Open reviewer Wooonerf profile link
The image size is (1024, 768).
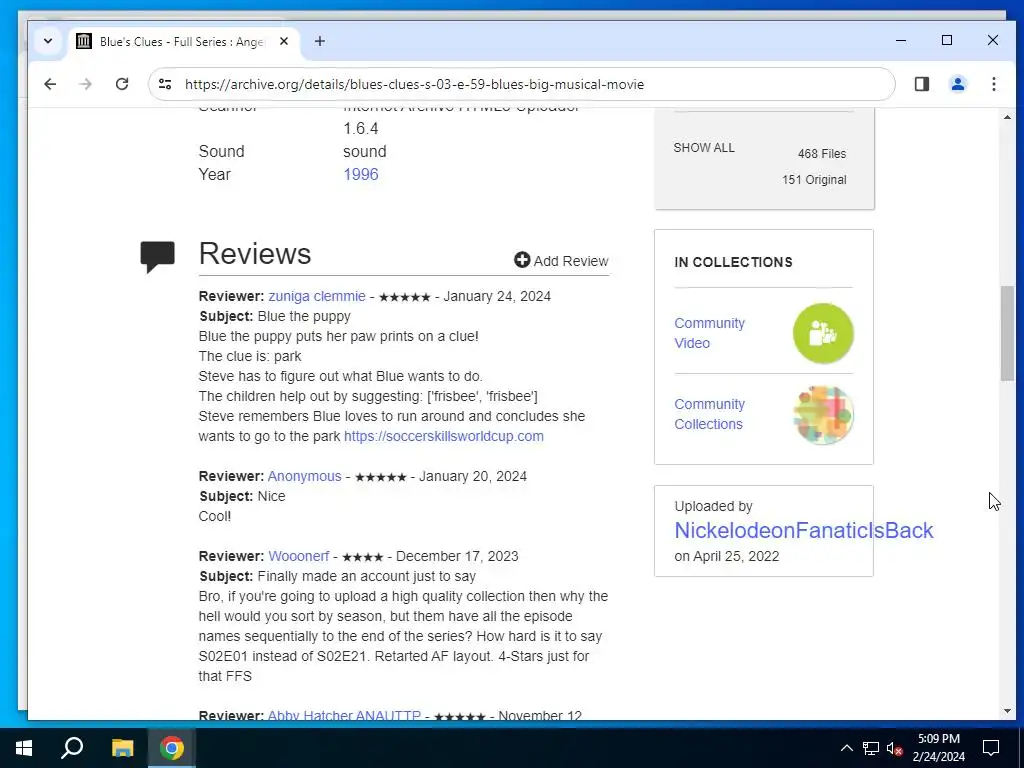[298, 556]
